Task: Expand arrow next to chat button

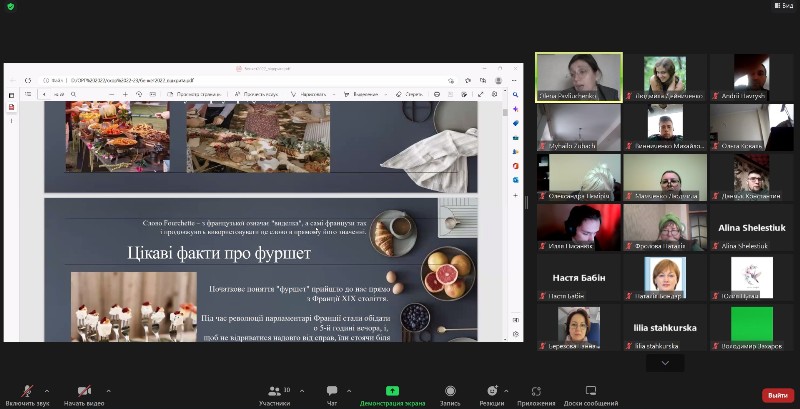Action: click(x=351, y=390)
